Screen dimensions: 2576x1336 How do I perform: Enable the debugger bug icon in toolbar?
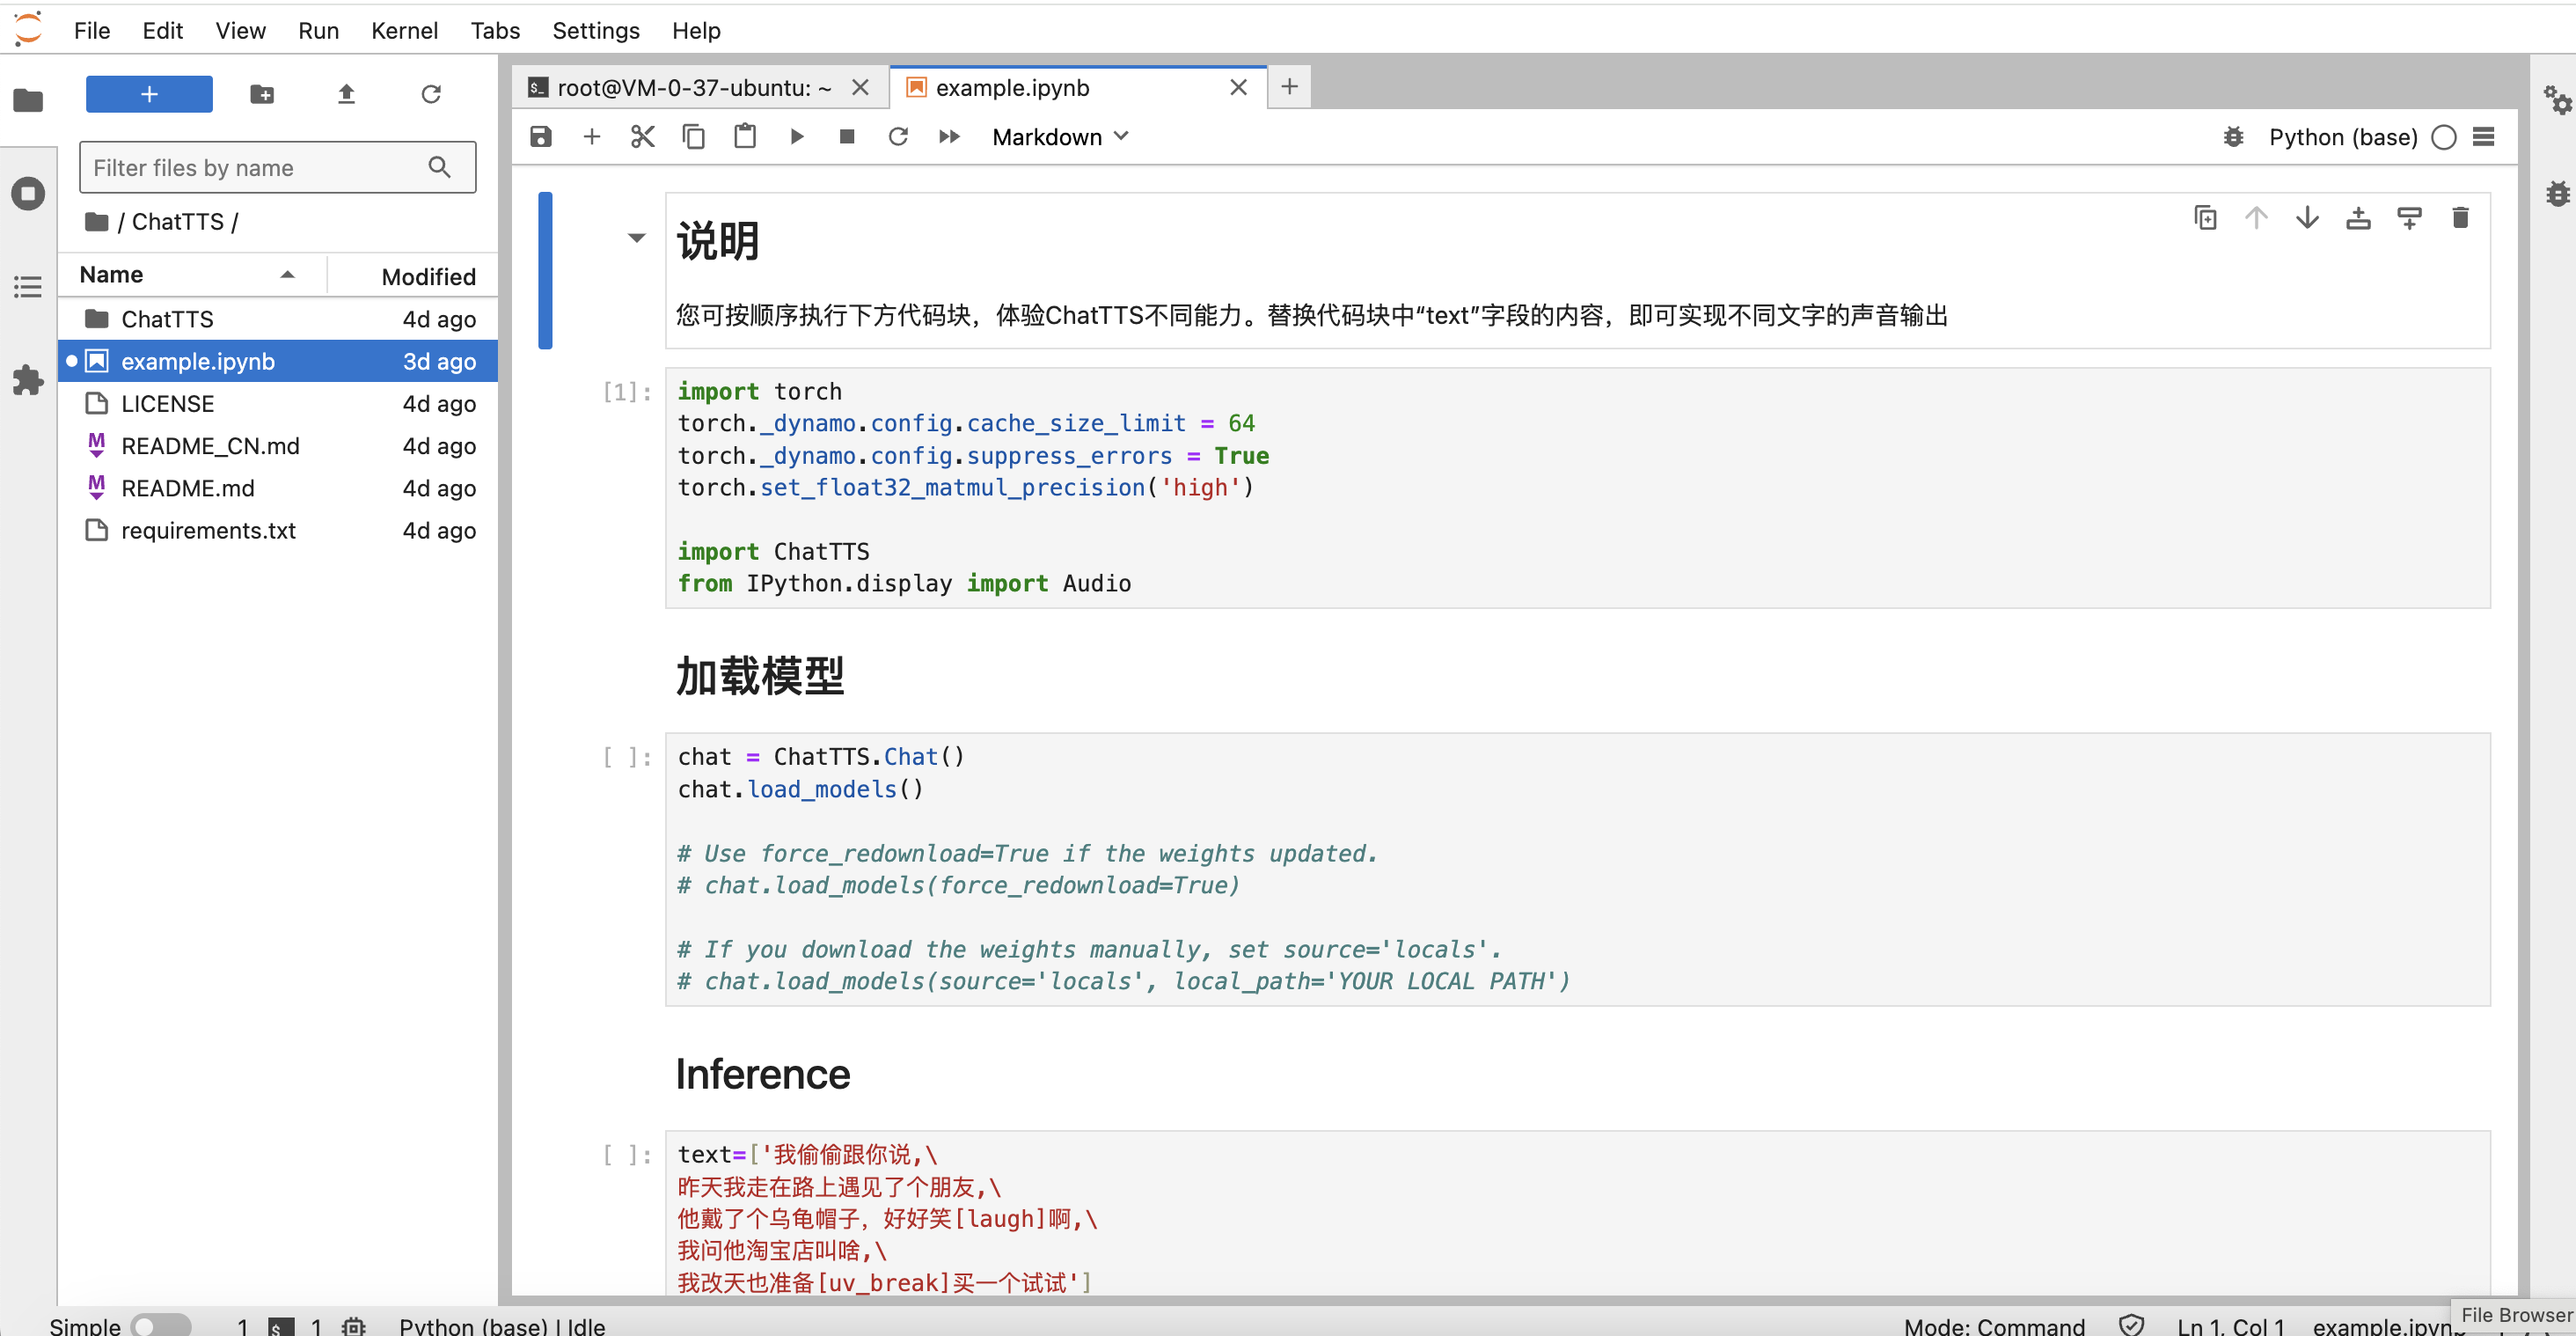[x=2234, y=137]
